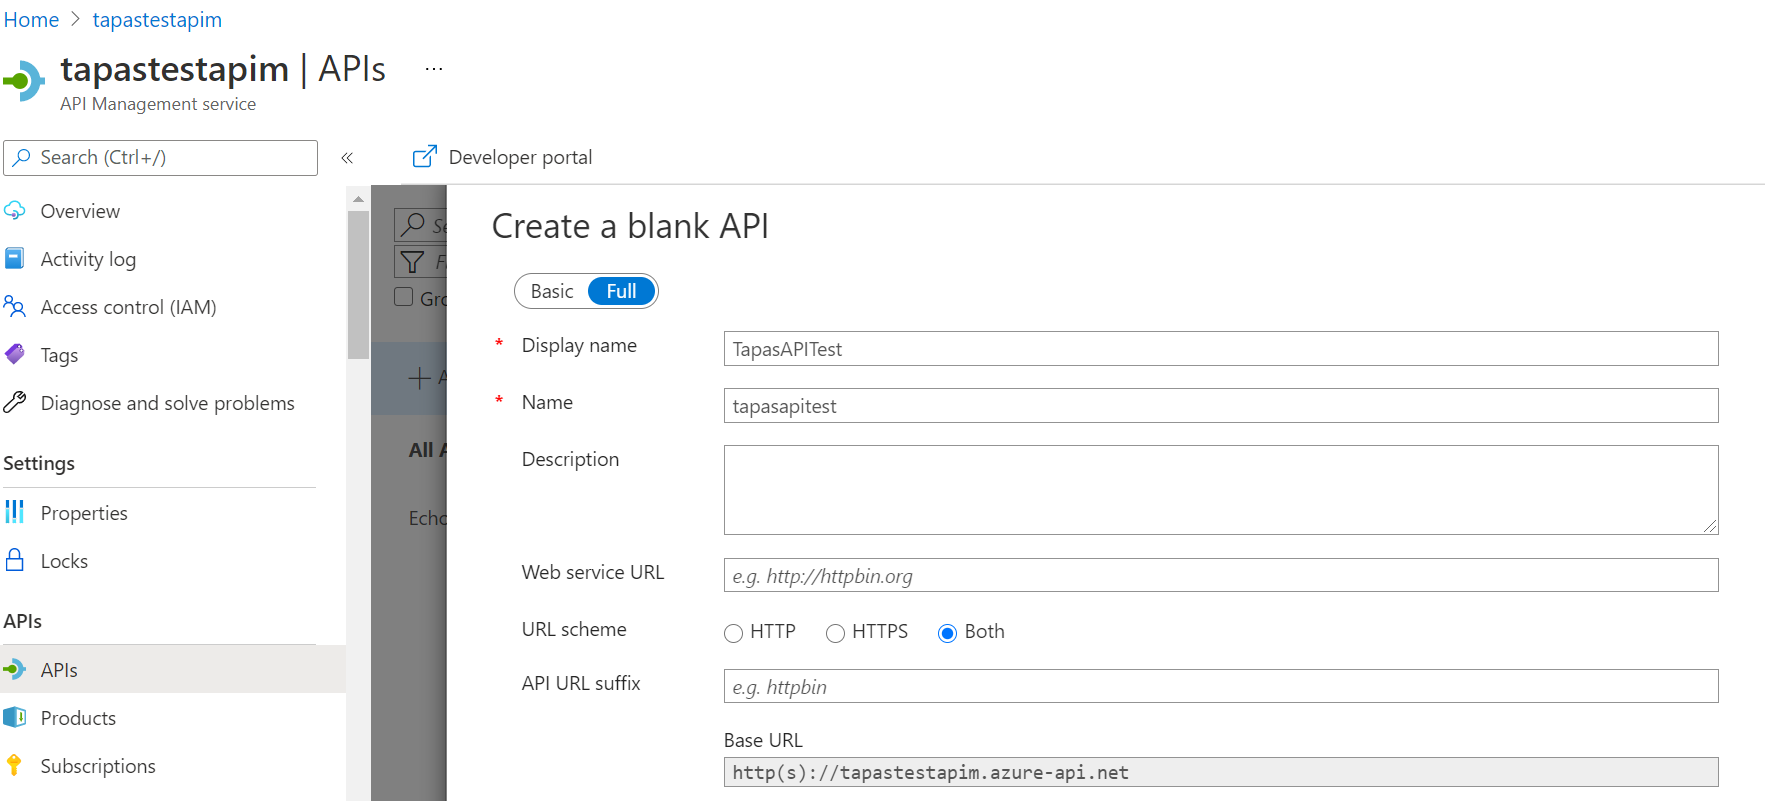Viewport: 1765px width, 801px height.
Task: Toggle the dimmed Group checkbox
Action: tap(404, 297)
